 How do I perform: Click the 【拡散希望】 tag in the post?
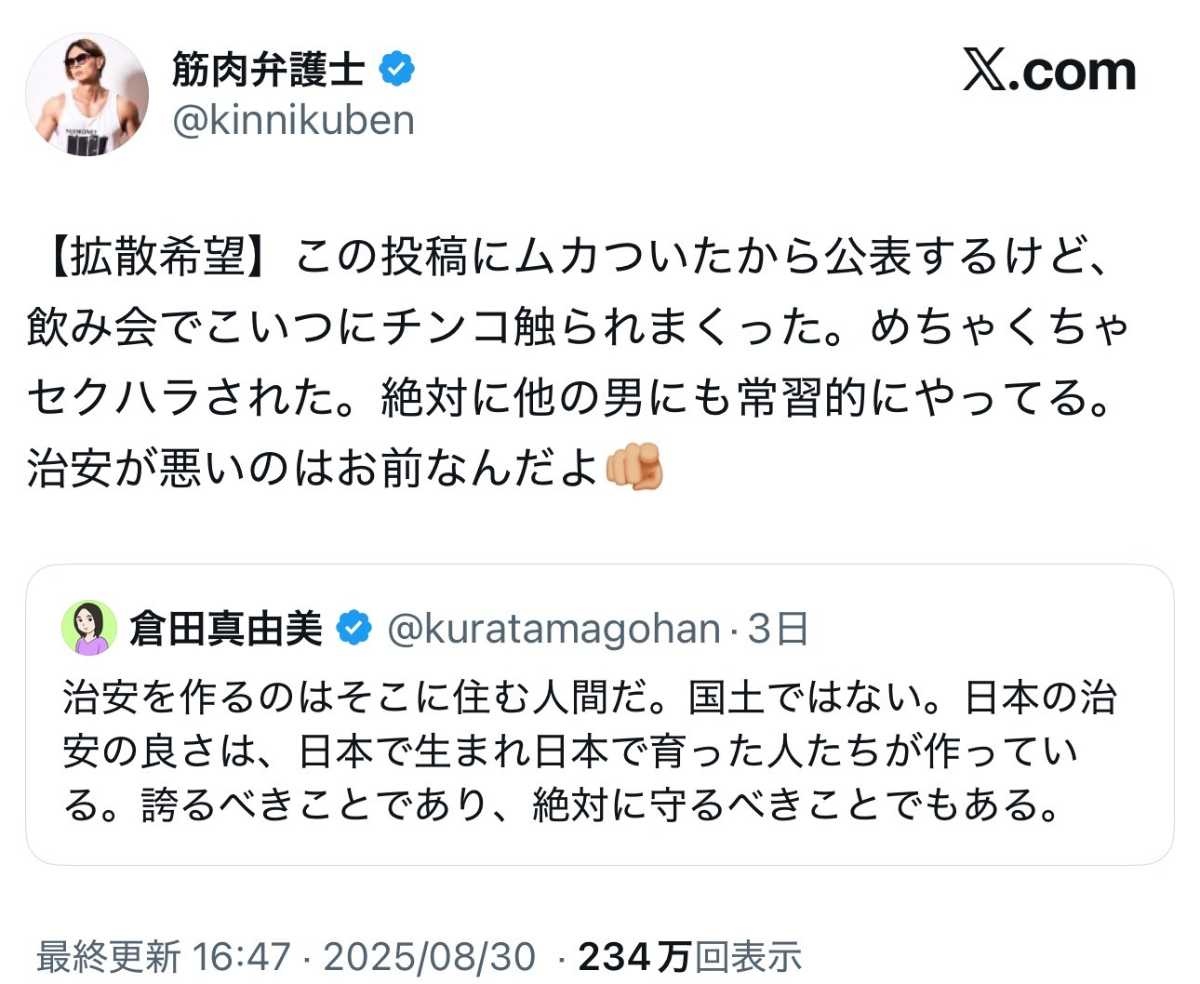150,258
